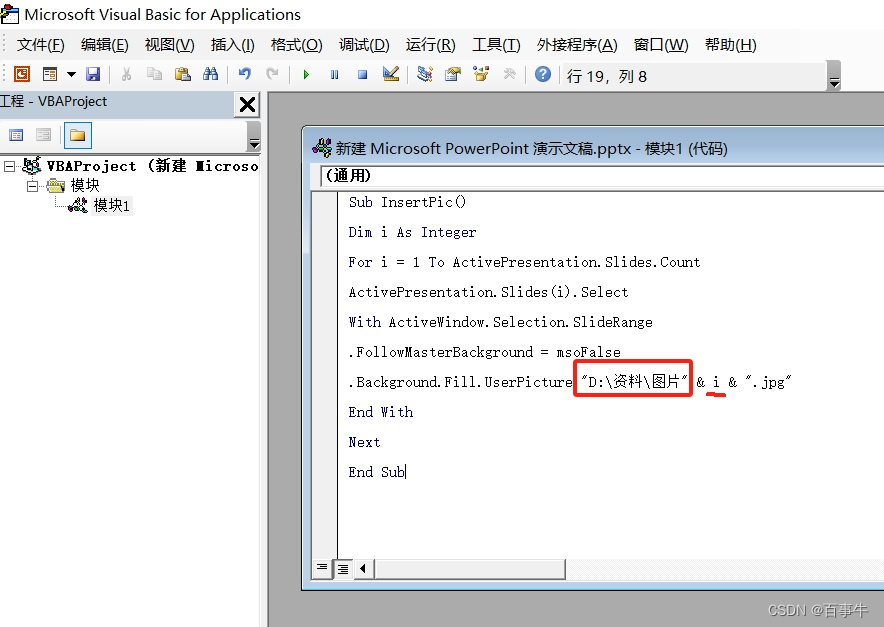Open Properties Window toolbar icon
884x627 pixels.
point(453,74)
